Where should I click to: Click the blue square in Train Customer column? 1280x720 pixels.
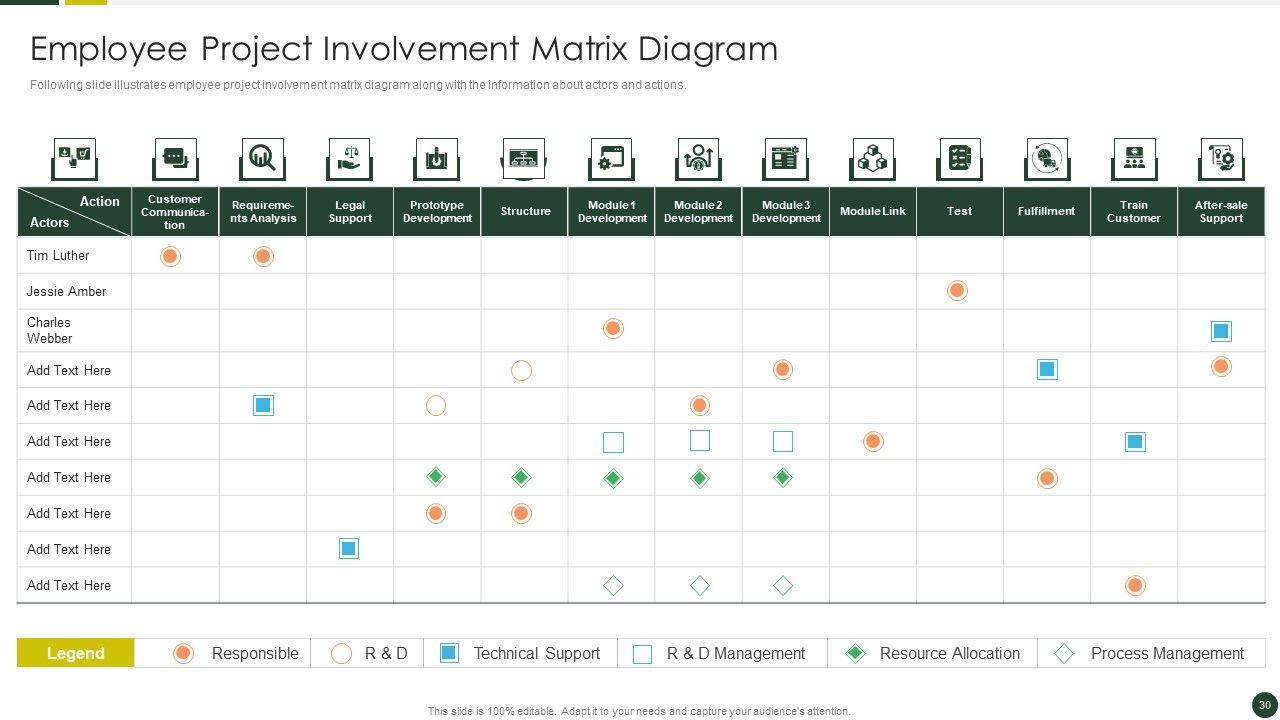point(1135,442)
